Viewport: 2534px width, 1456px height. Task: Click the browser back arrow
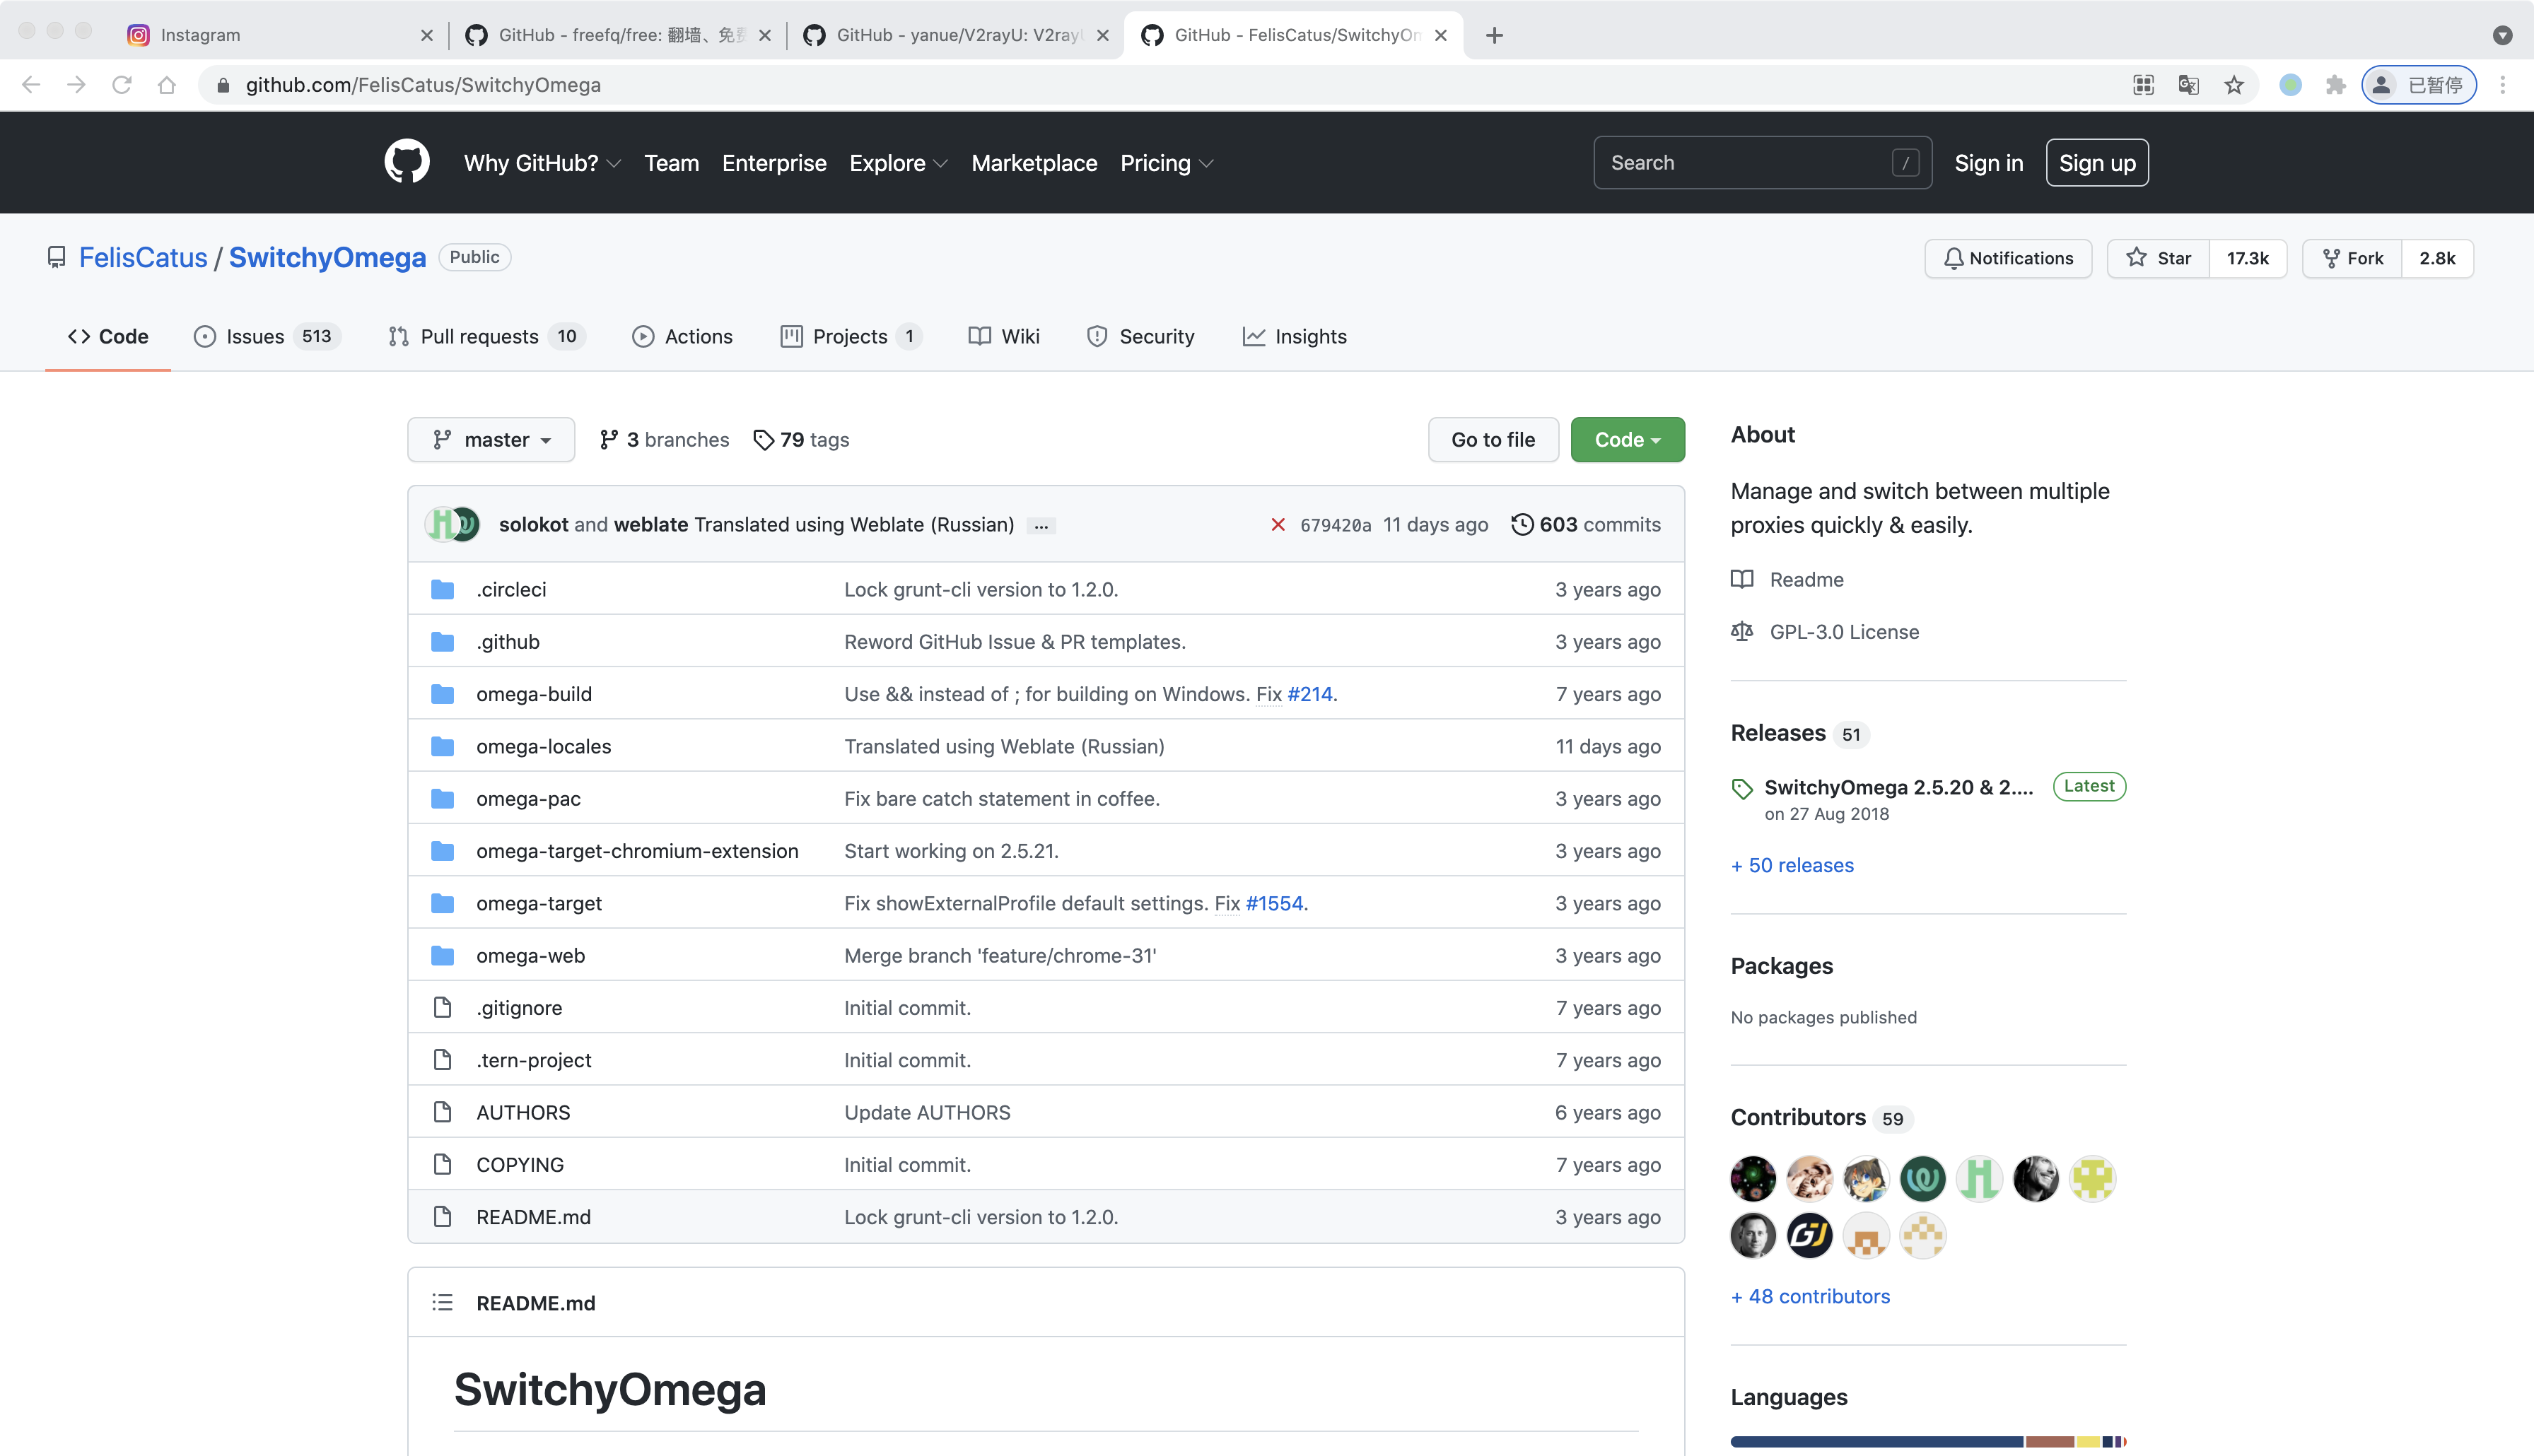coord(31,85)
